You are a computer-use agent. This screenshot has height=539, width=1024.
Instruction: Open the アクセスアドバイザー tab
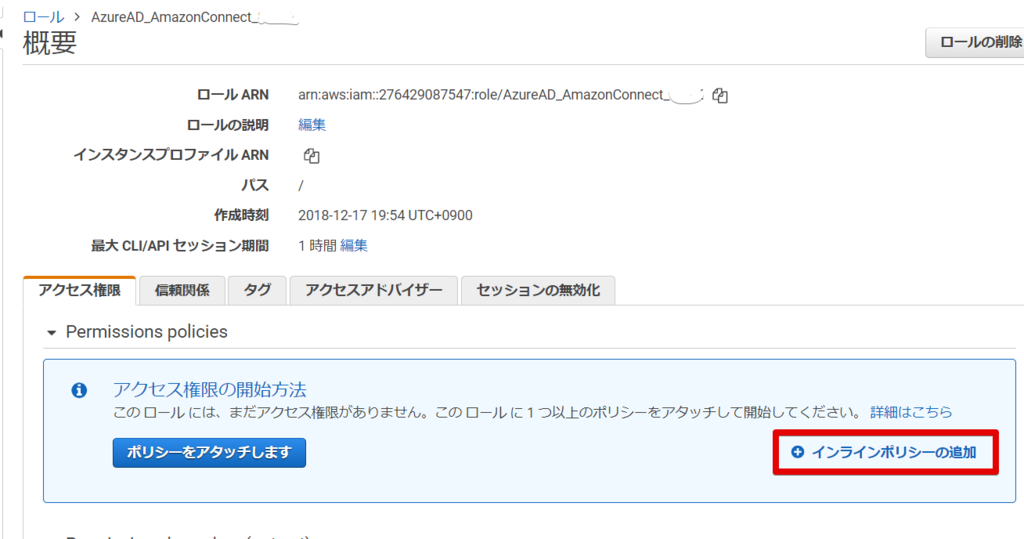(374, 291)
